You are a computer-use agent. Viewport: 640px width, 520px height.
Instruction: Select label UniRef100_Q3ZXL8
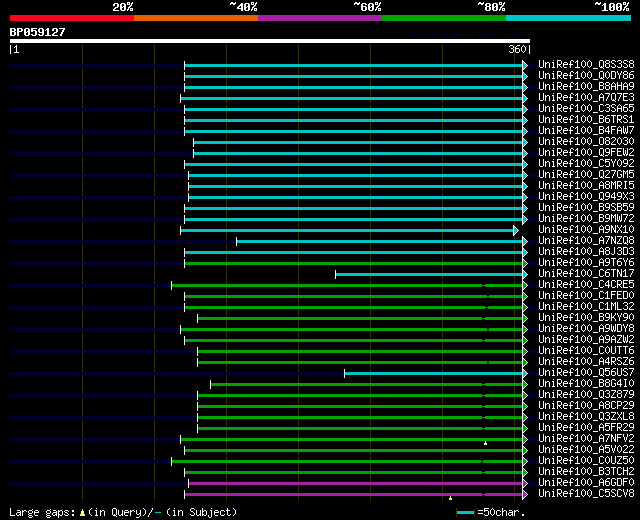[x=586, y=417]
